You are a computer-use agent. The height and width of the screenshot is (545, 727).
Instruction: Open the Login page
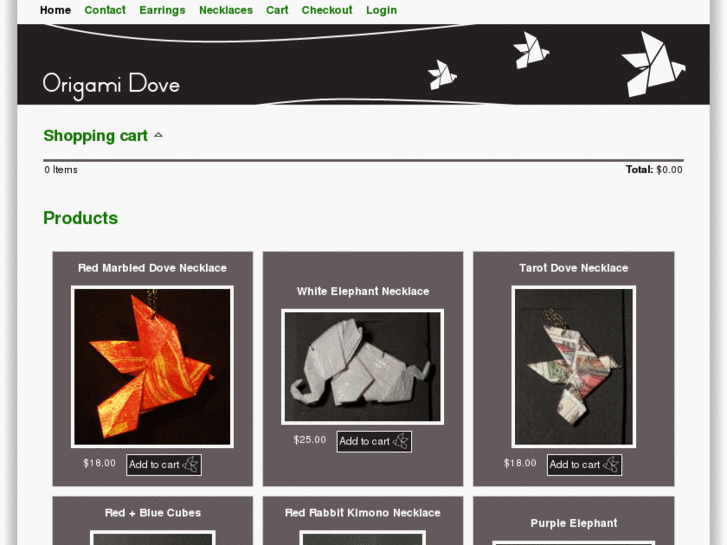382,10
